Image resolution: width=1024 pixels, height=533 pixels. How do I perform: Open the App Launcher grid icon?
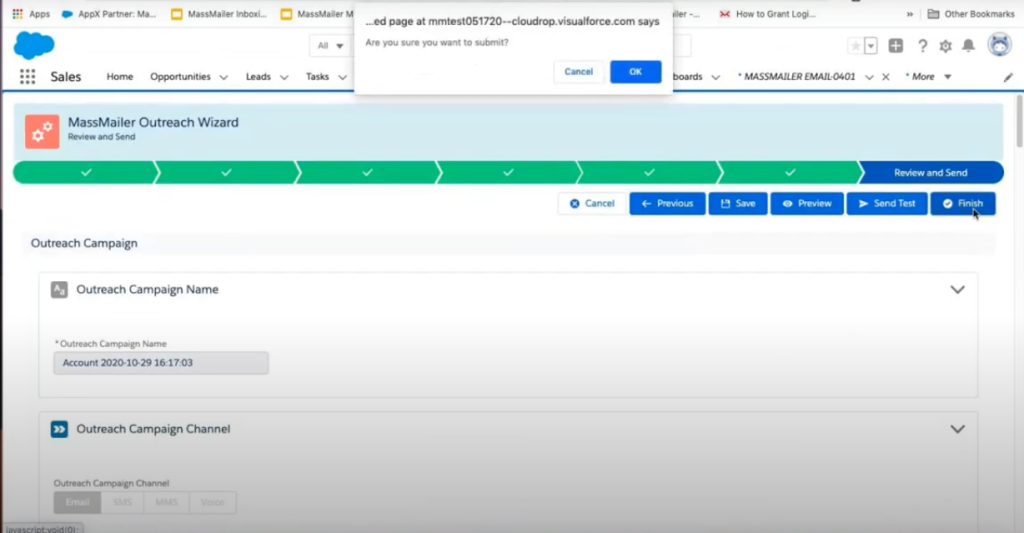point(27,76)
